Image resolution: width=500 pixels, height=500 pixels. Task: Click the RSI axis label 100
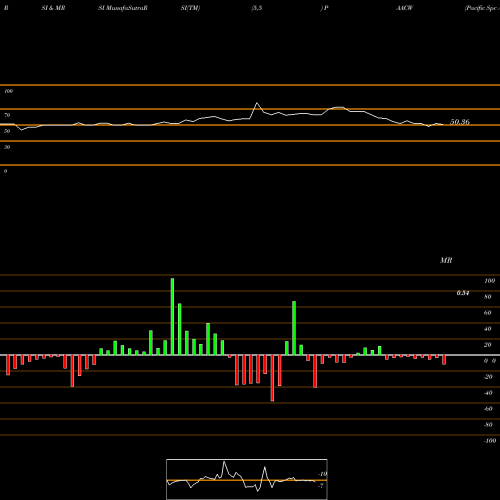point(8,91)
